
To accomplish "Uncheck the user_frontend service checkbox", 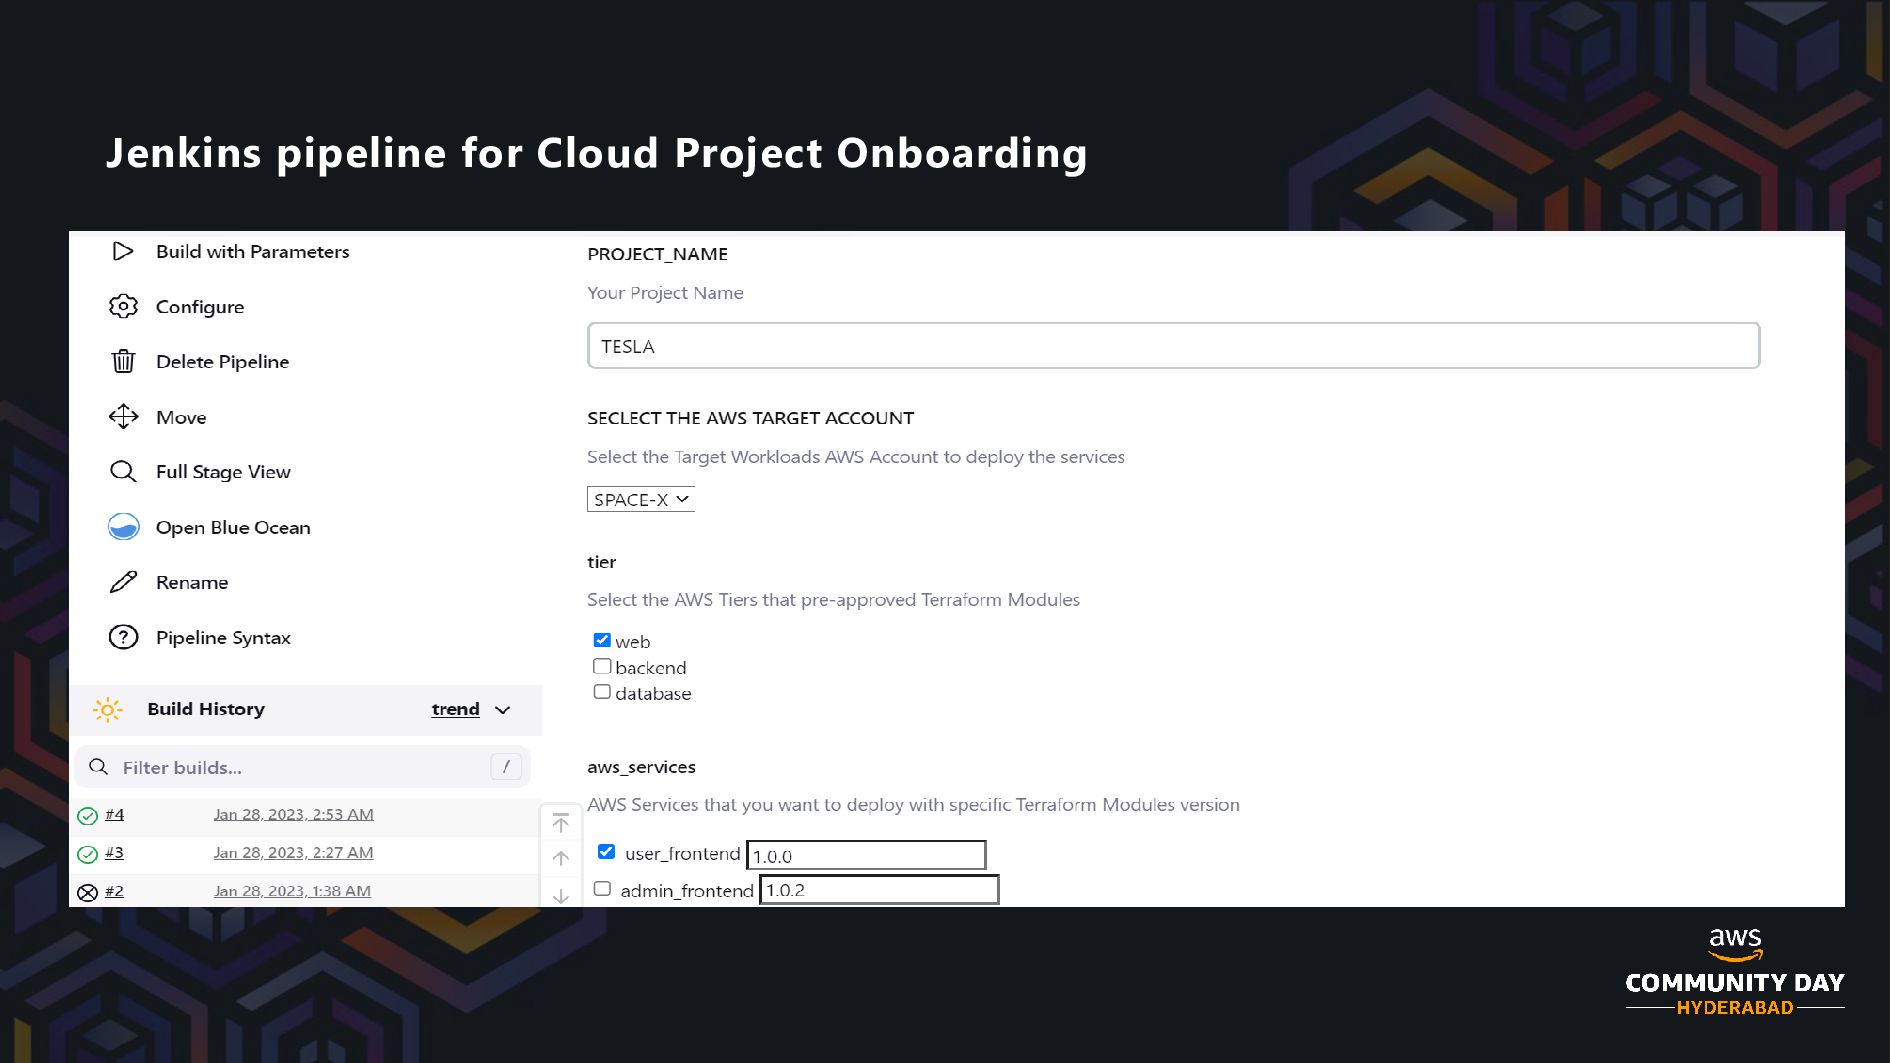I will point(606,852).
